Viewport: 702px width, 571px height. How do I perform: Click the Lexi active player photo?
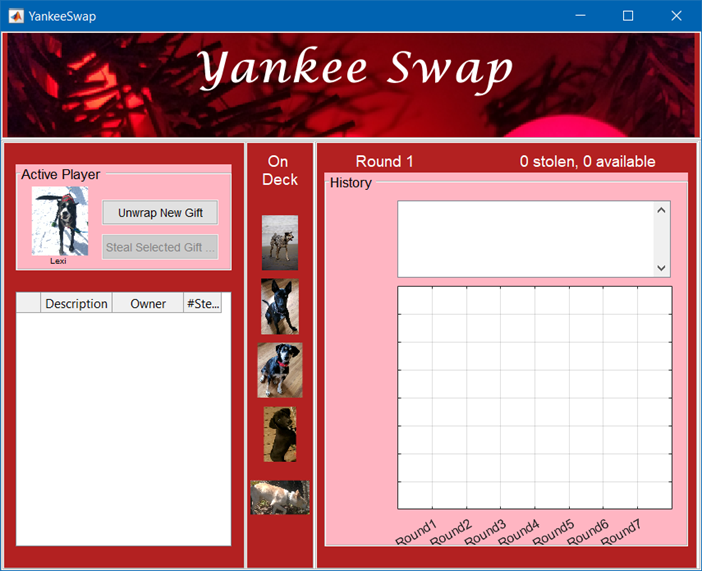59,223
